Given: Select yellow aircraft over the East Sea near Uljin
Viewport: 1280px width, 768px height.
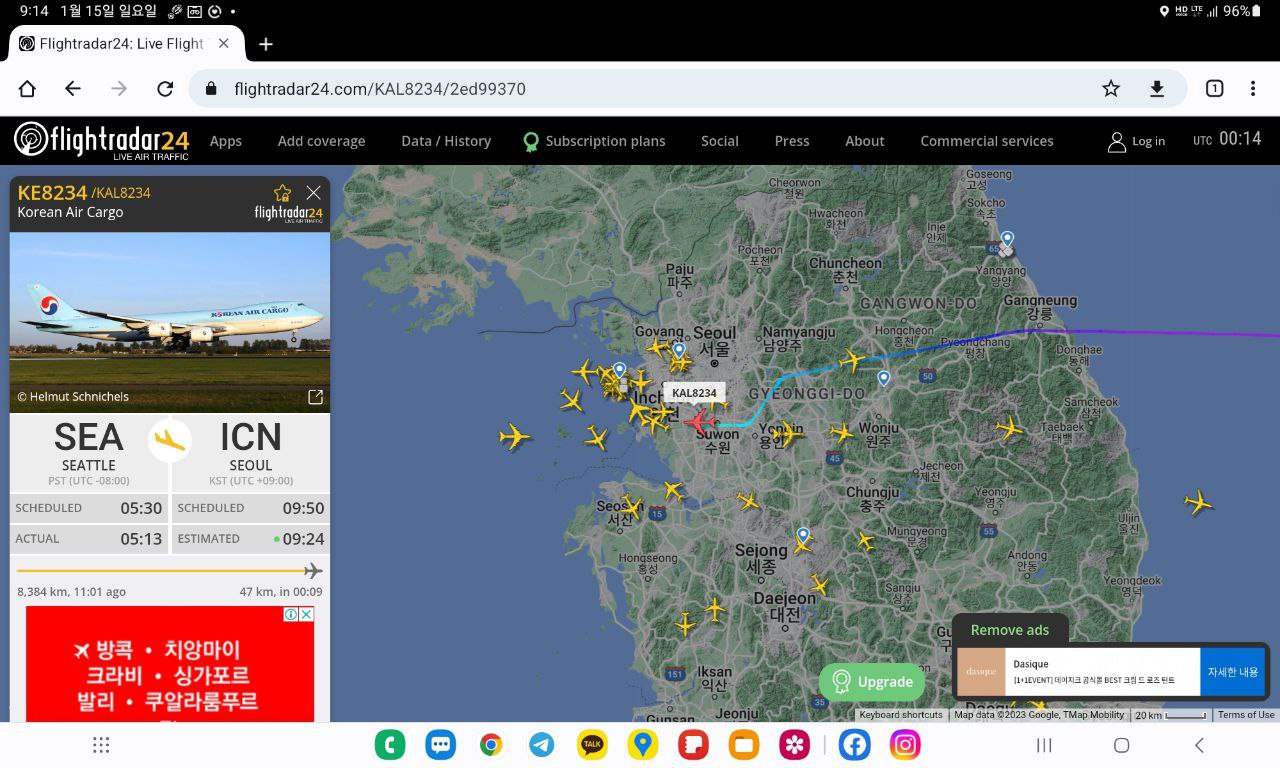Looking at the screenshot, I should [1198, 502].
